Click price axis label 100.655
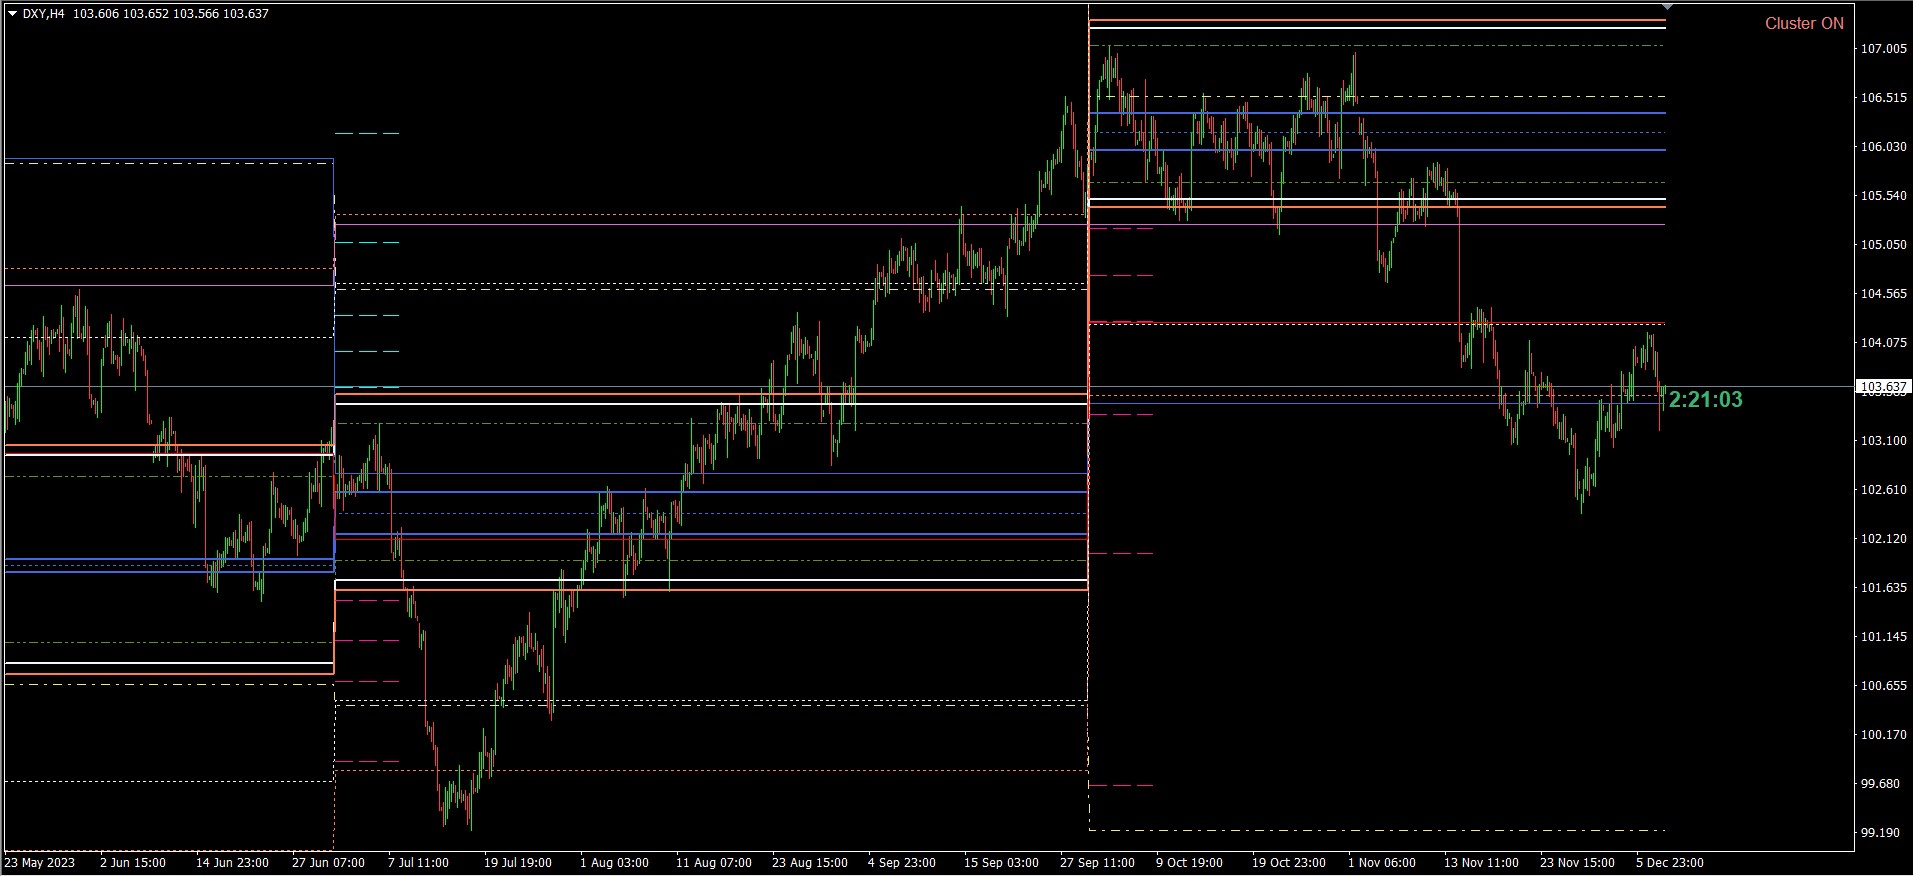 pyautogui.click(x=1882, y=686)
